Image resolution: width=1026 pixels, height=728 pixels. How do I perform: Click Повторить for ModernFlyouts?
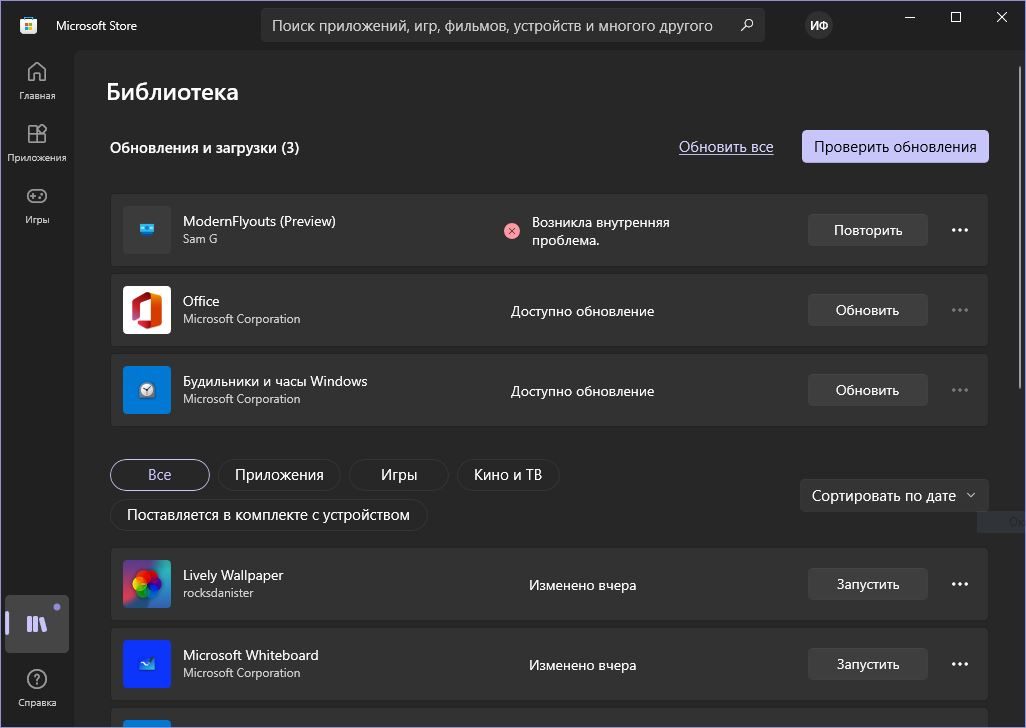868,230
